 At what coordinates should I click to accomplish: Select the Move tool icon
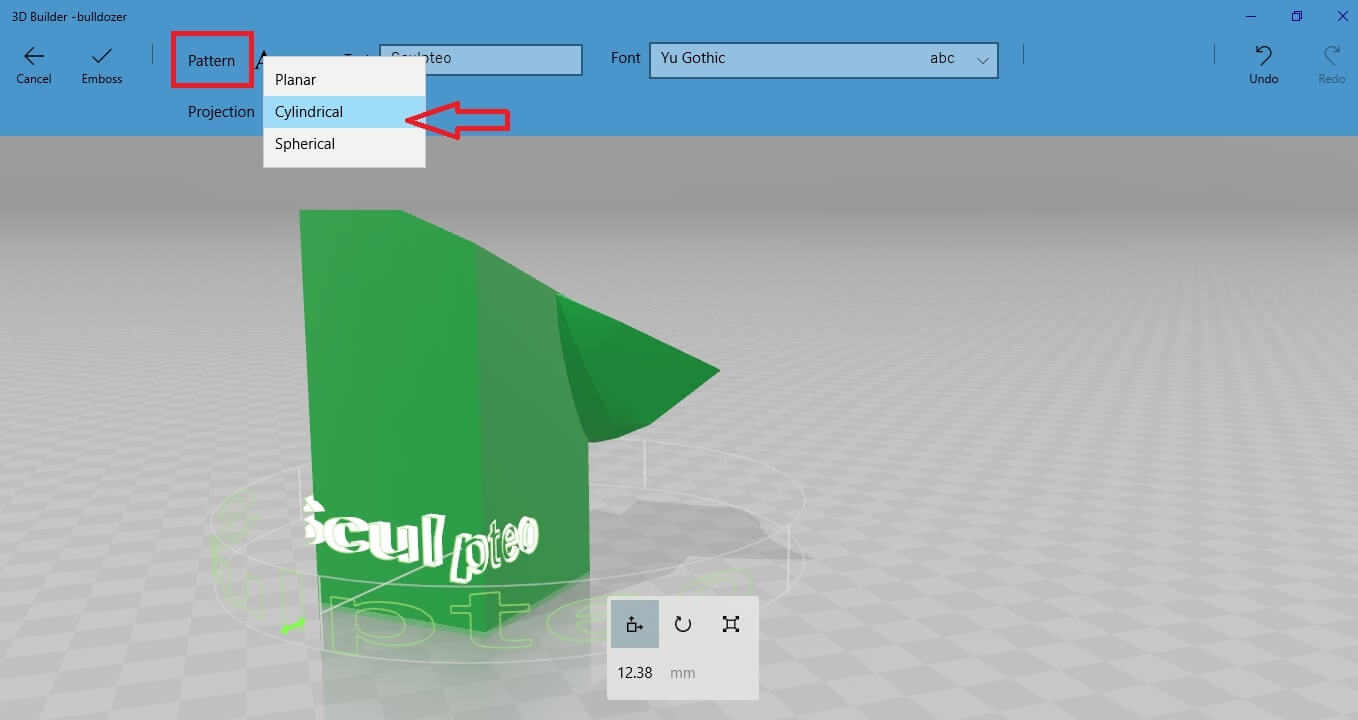(x=634, y=624)
